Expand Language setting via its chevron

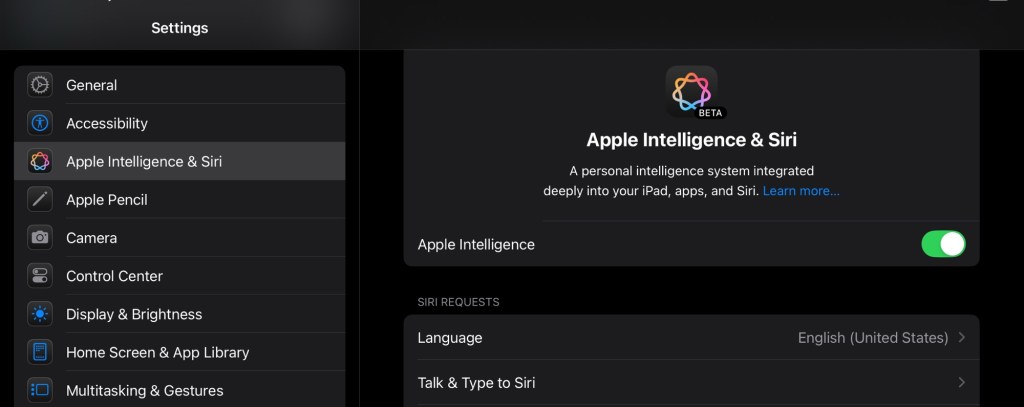(x=961, y=338)
